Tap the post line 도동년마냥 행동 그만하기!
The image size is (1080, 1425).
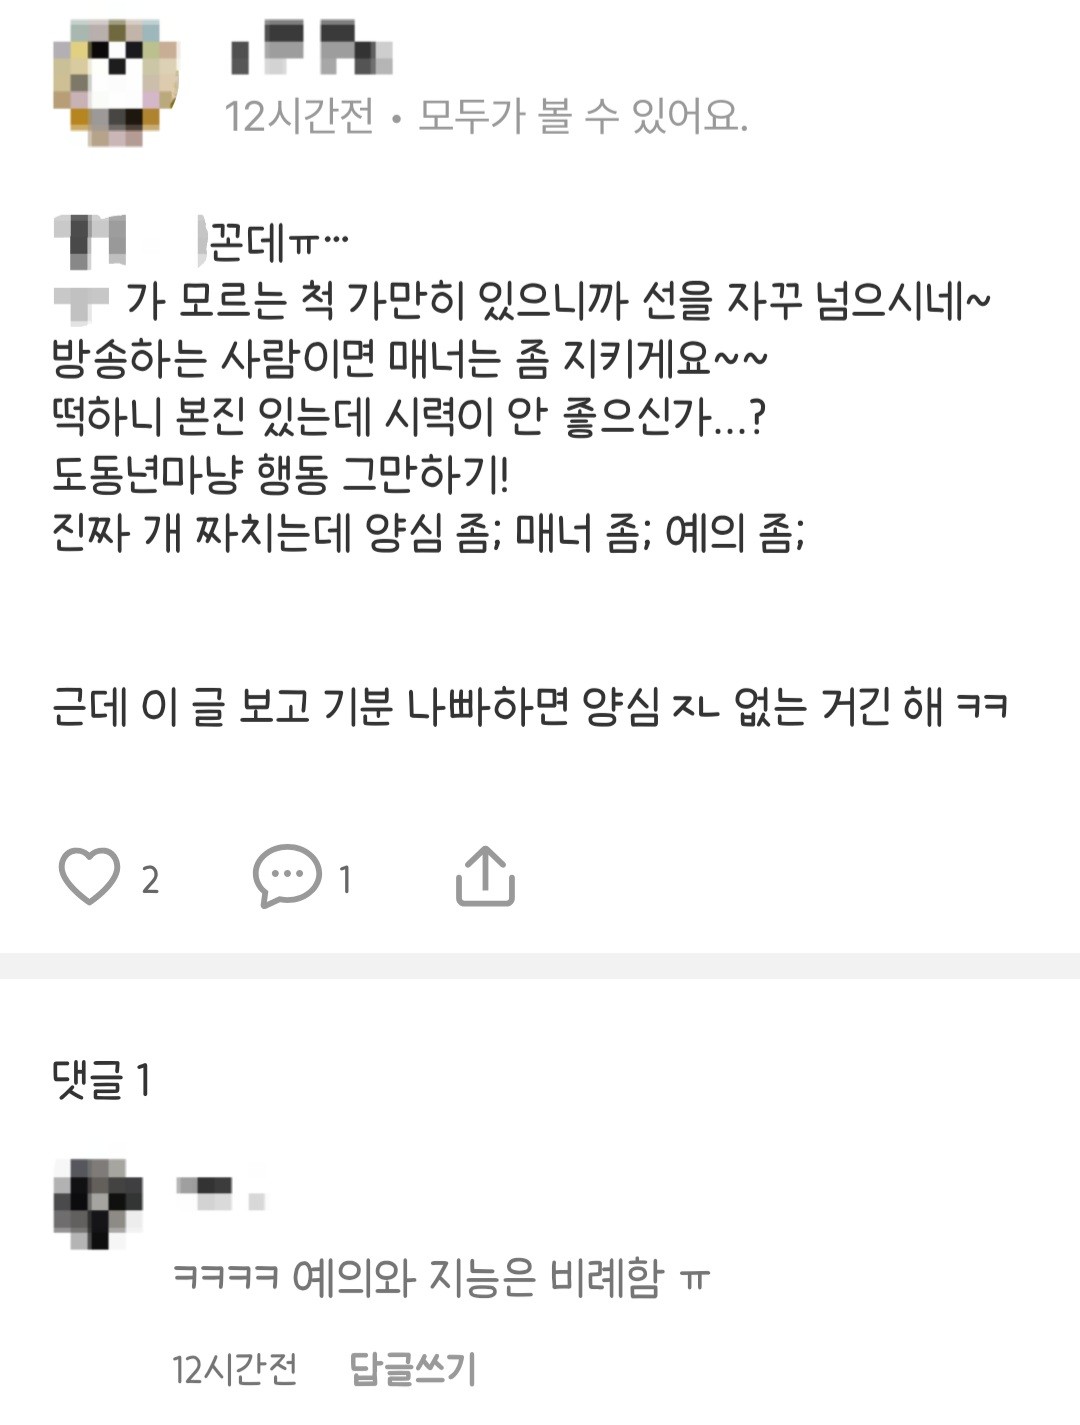click(x=281, y=474)
